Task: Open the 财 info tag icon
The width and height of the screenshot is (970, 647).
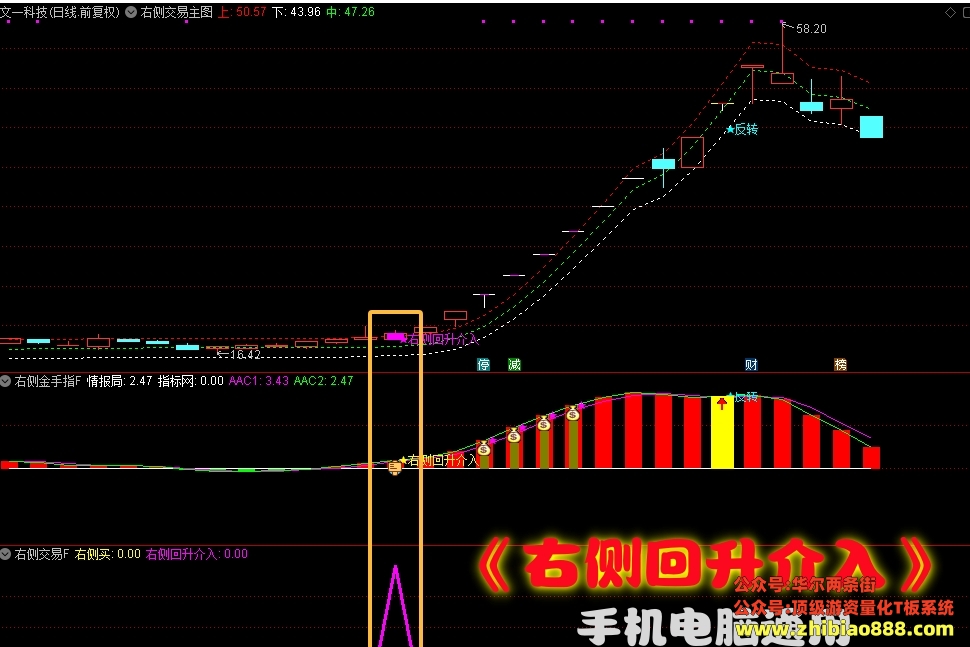Action: 751,364
